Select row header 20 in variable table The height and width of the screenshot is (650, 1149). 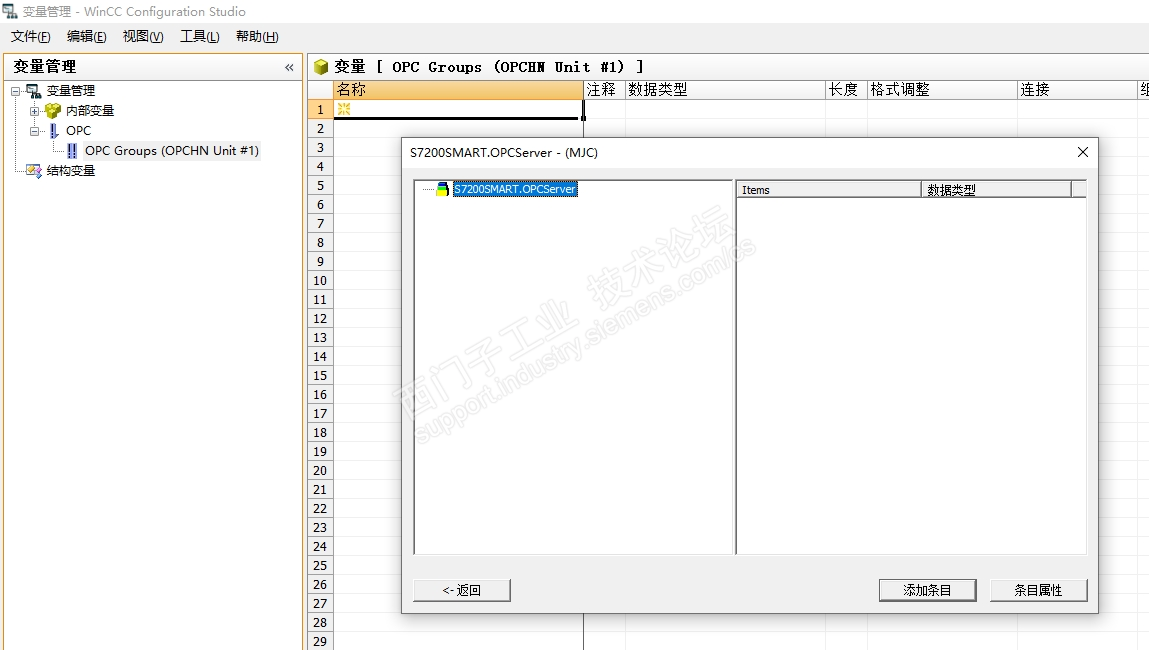[320, 470]
